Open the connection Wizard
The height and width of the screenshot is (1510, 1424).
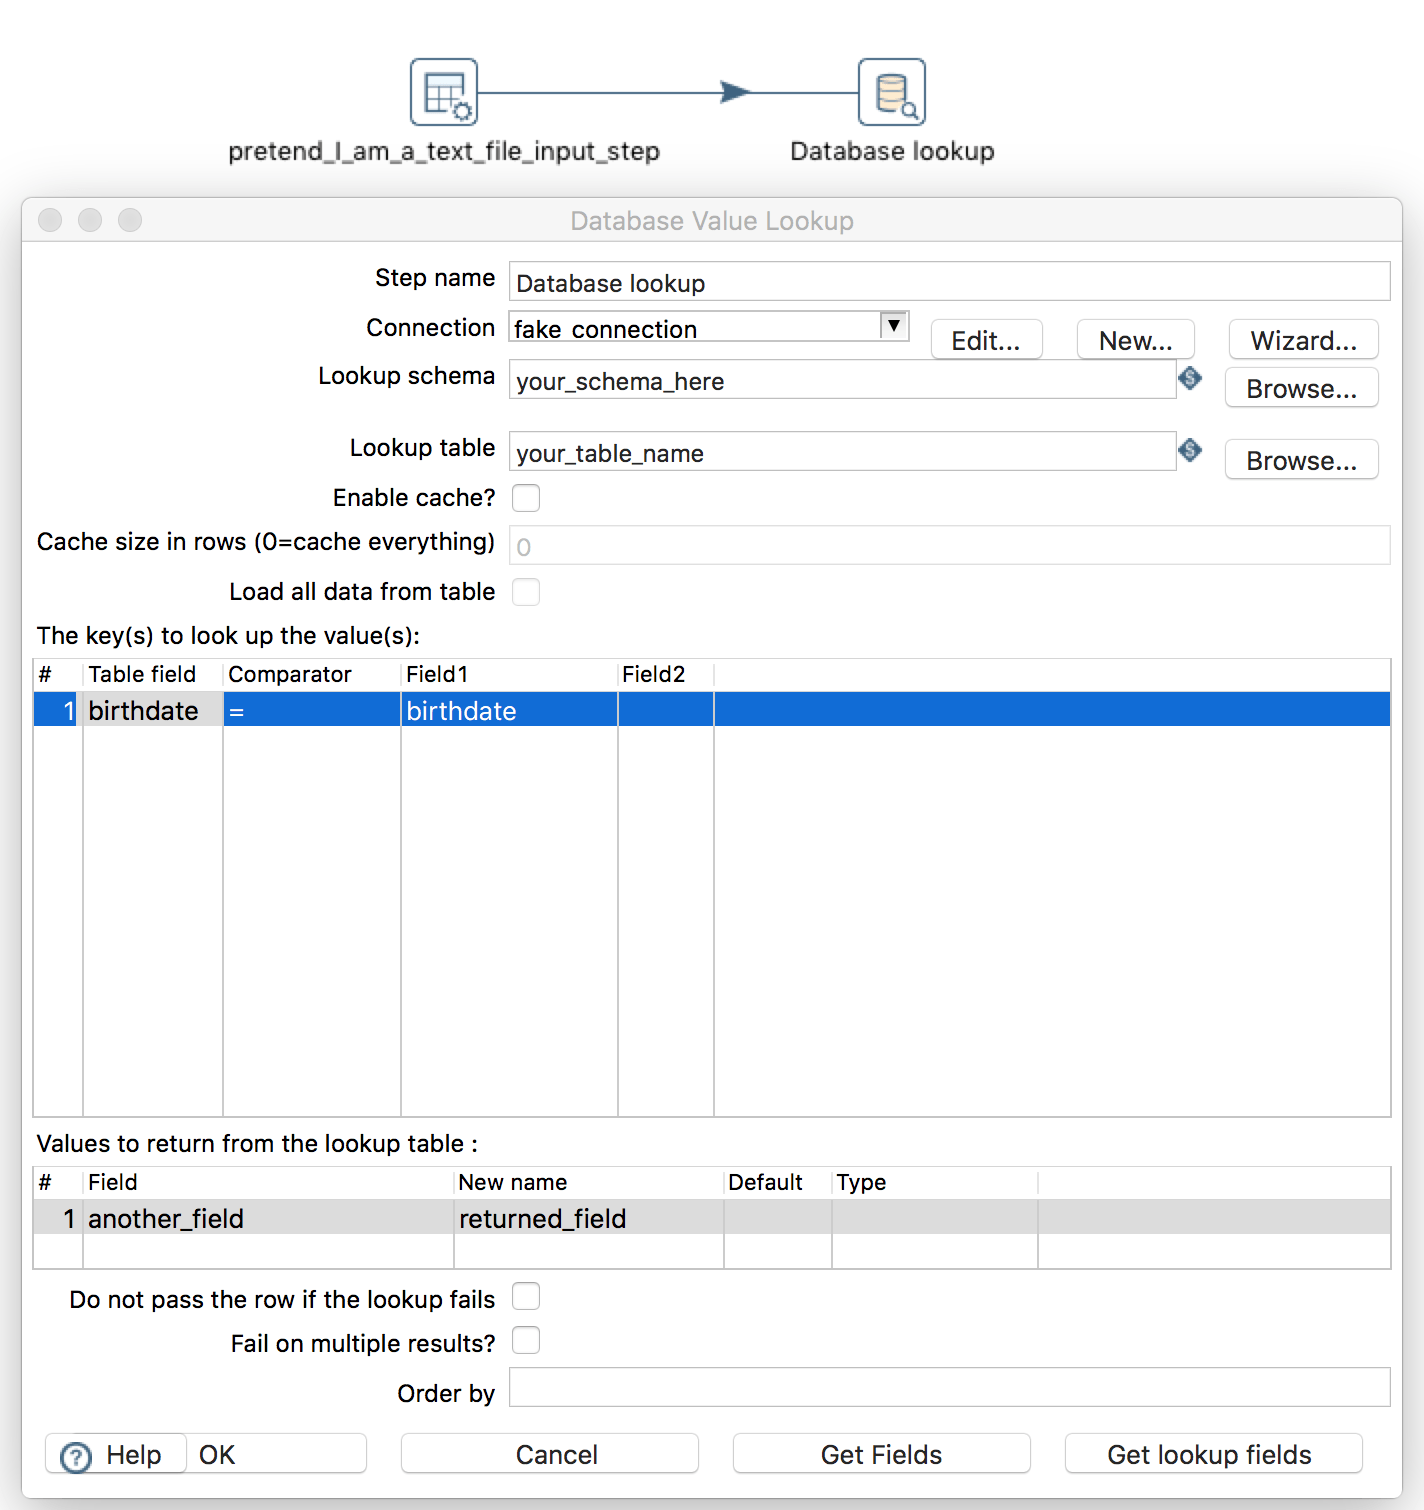click(1303, 341)
